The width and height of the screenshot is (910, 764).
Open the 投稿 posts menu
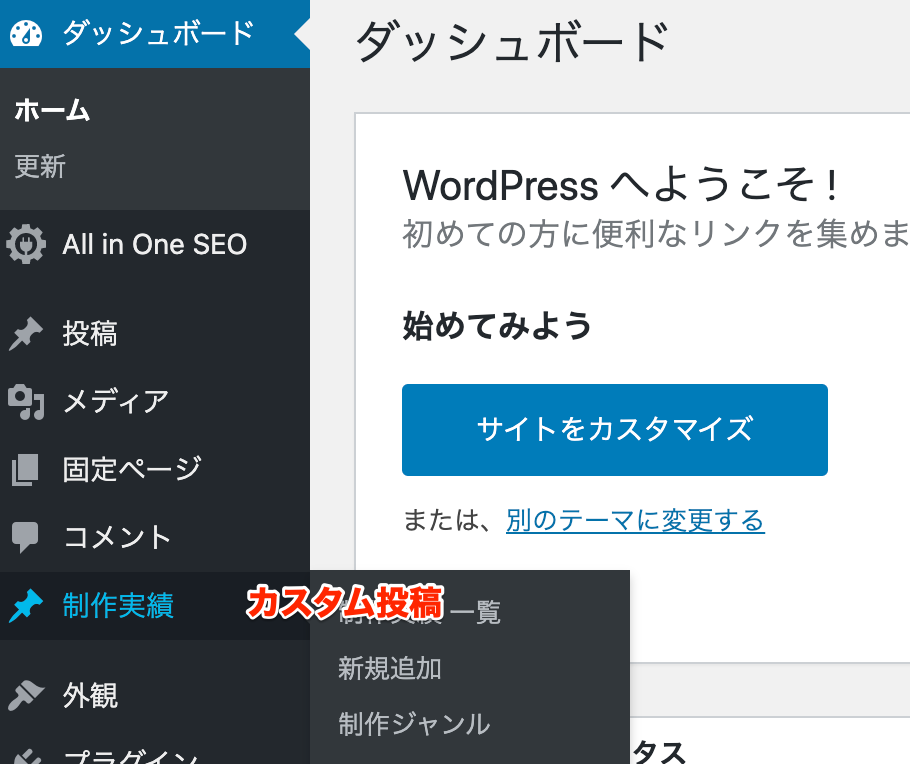90,334
